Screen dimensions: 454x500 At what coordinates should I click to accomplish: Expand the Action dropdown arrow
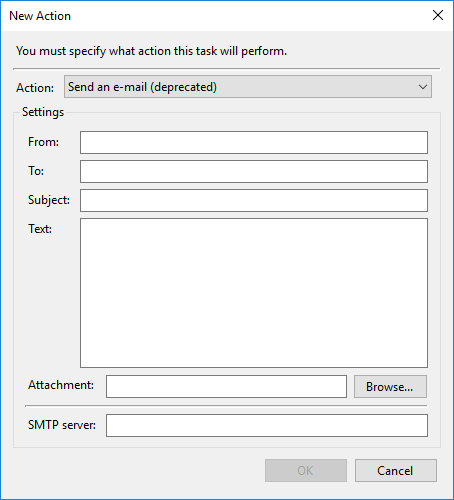tap(423, 87)
